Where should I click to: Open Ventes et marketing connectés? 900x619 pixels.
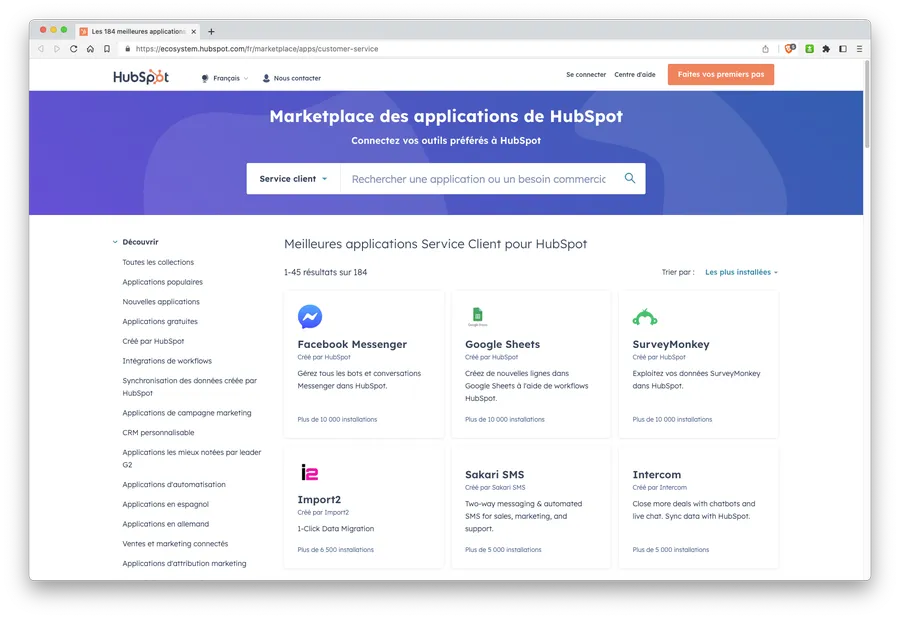coord(175,544)
